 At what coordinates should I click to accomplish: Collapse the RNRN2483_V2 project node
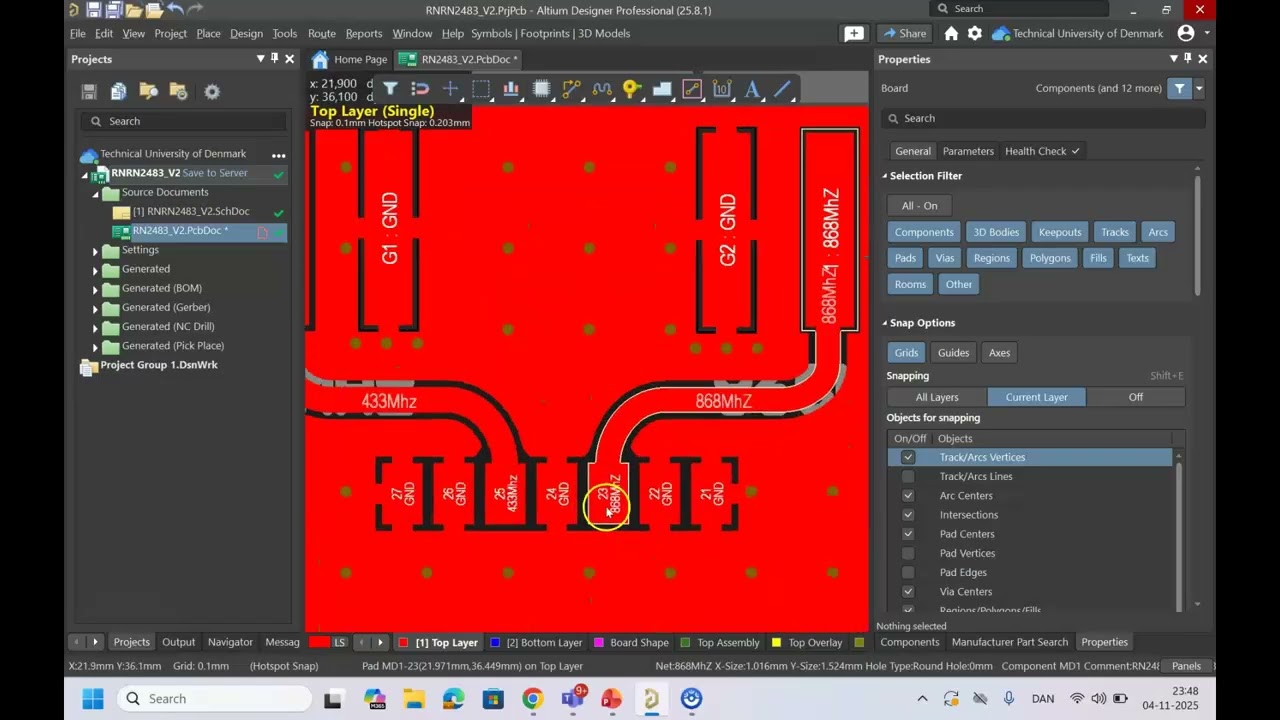coord(85,174)
